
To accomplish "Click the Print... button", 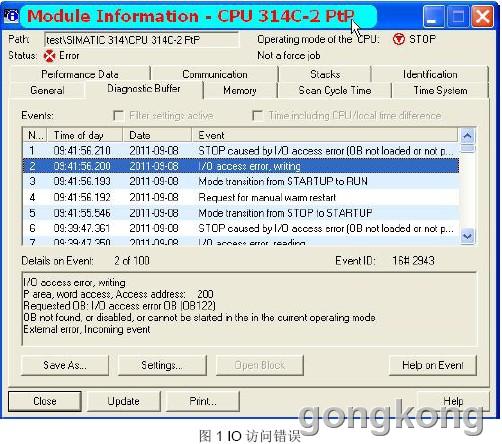I will 203,401.
